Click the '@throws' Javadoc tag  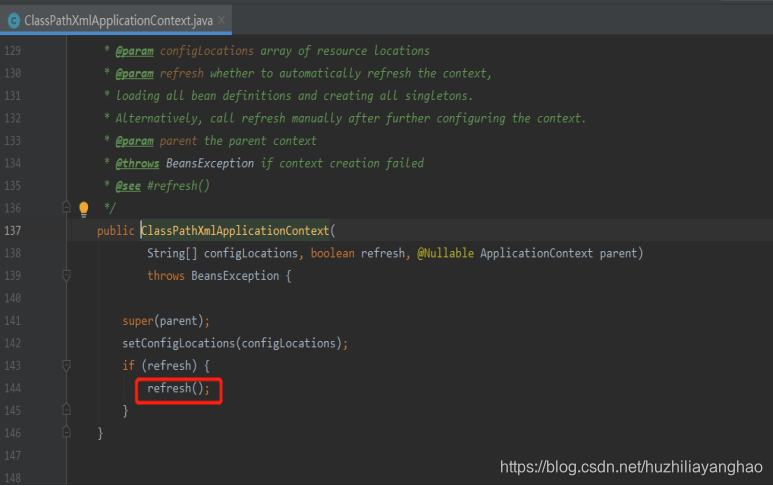137,163
